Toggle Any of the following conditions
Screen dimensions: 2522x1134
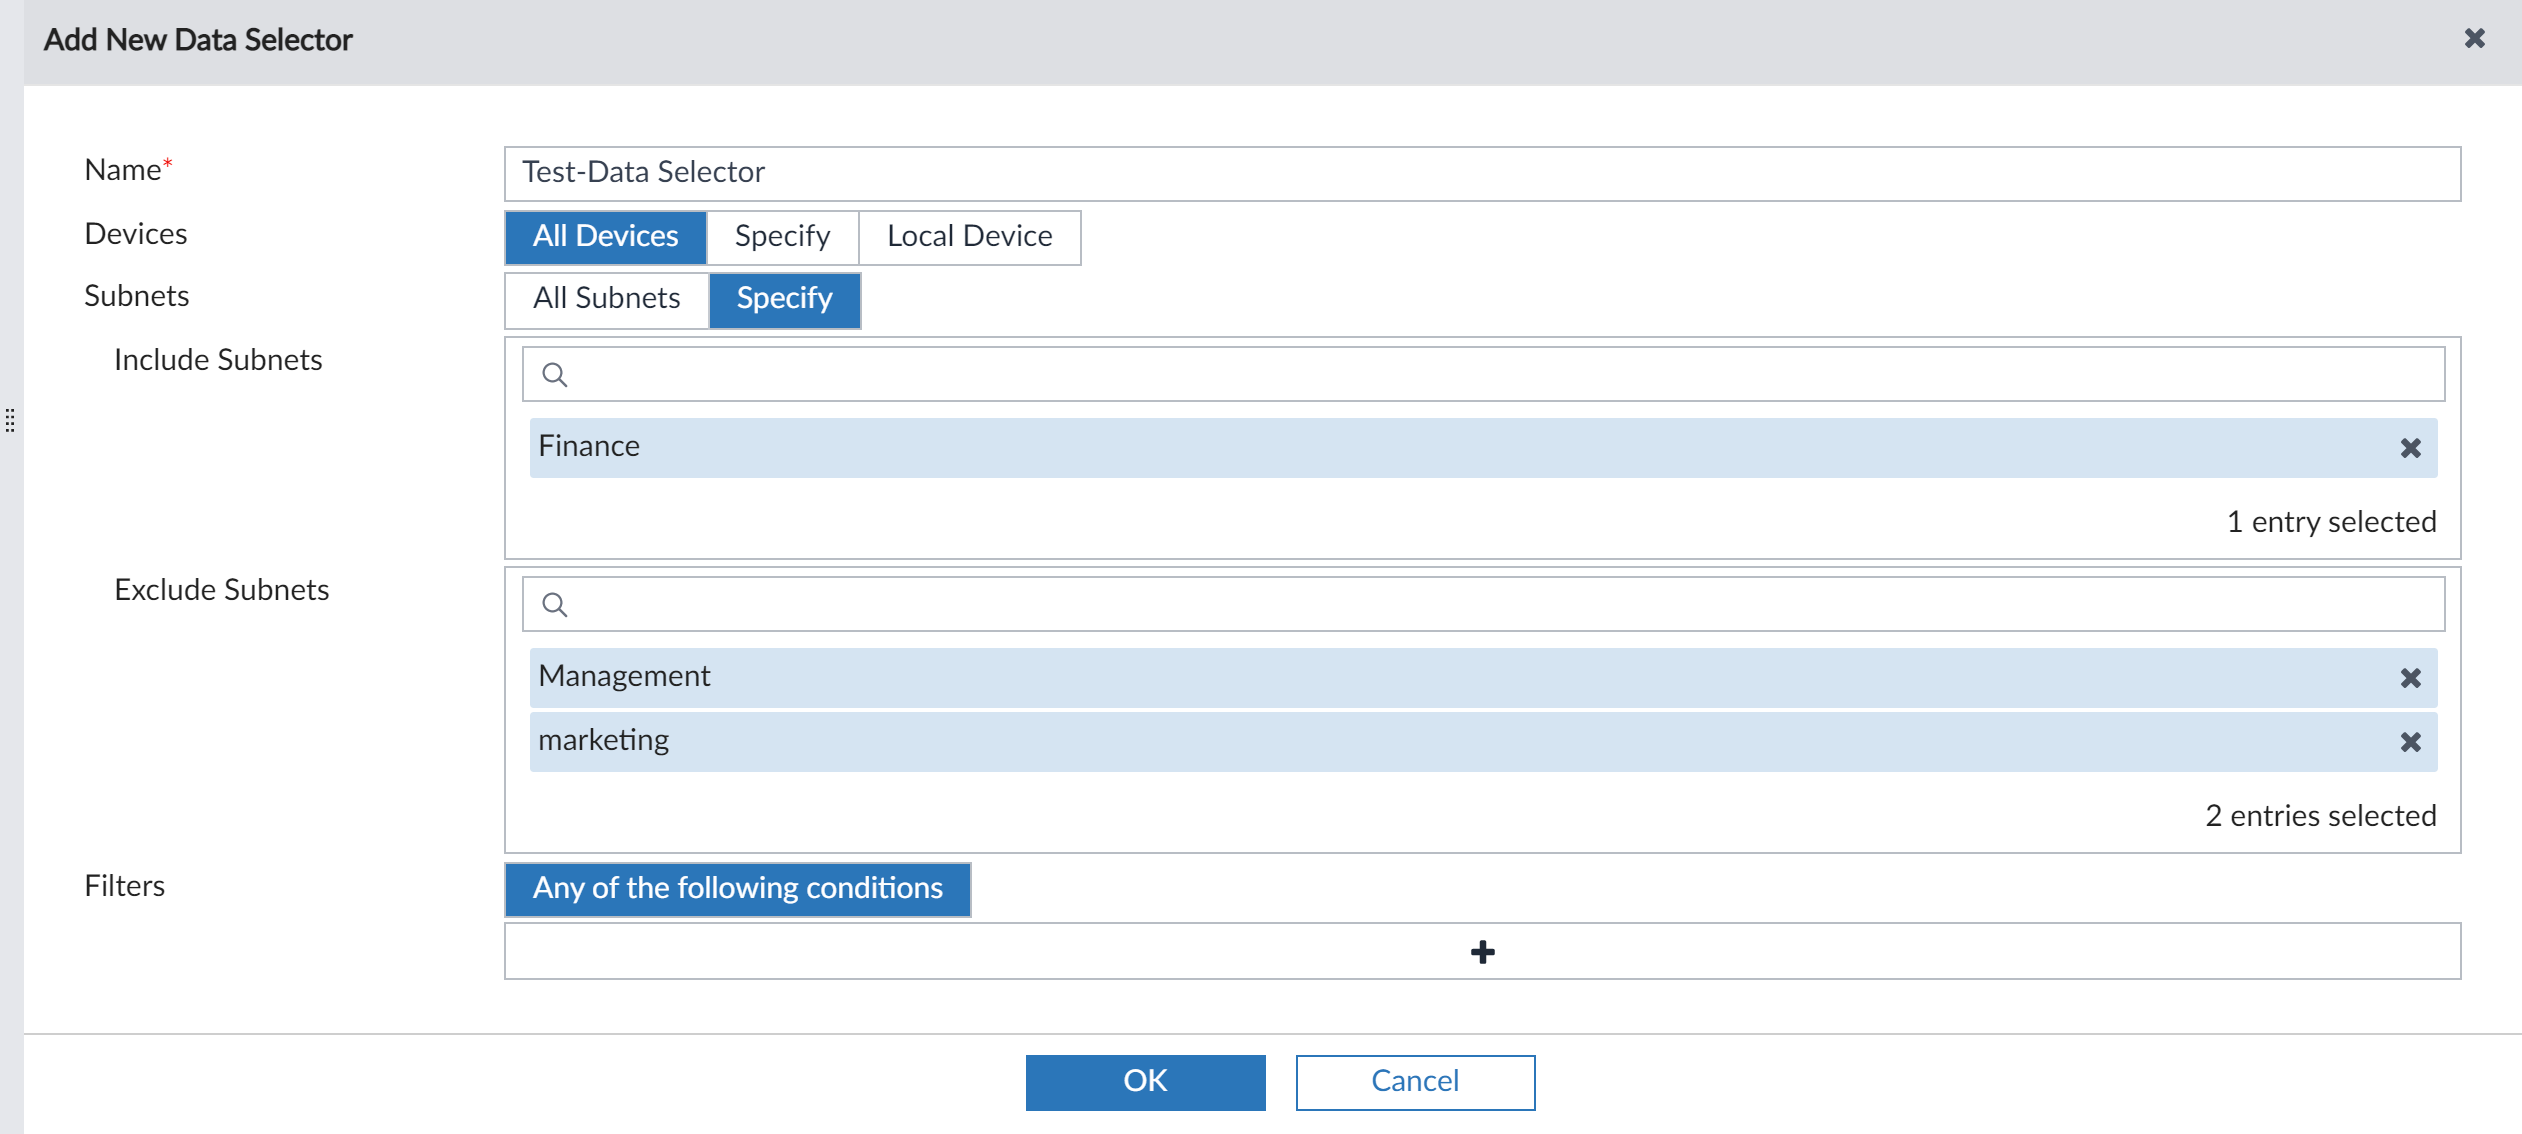tap(737, 889)
